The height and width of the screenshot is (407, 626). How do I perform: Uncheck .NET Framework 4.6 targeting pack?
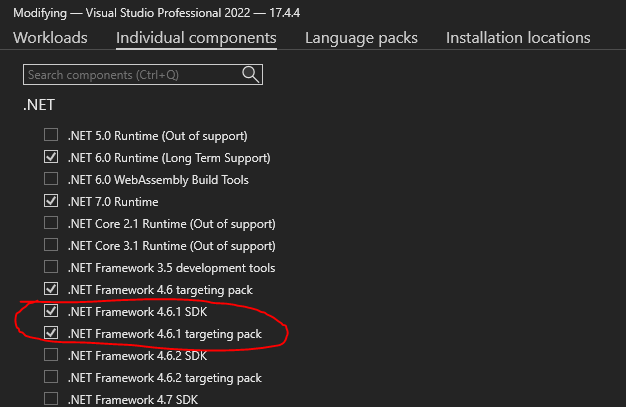point(51,289)
